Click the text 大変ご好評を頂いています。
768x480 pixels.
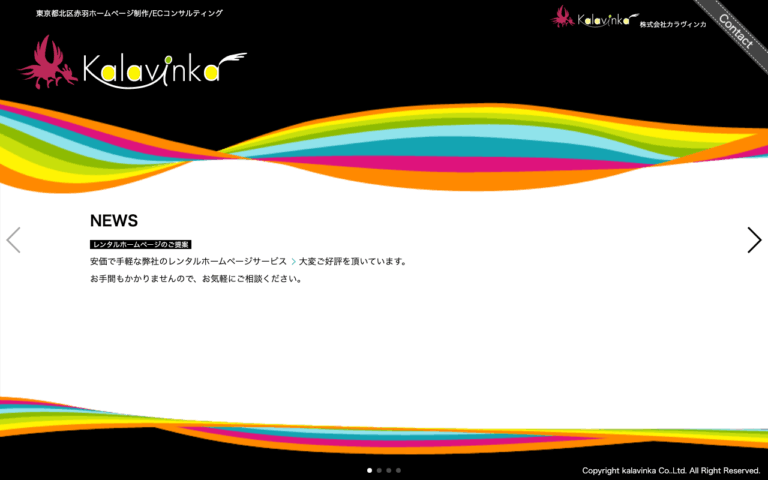click(x=354, y=262)
